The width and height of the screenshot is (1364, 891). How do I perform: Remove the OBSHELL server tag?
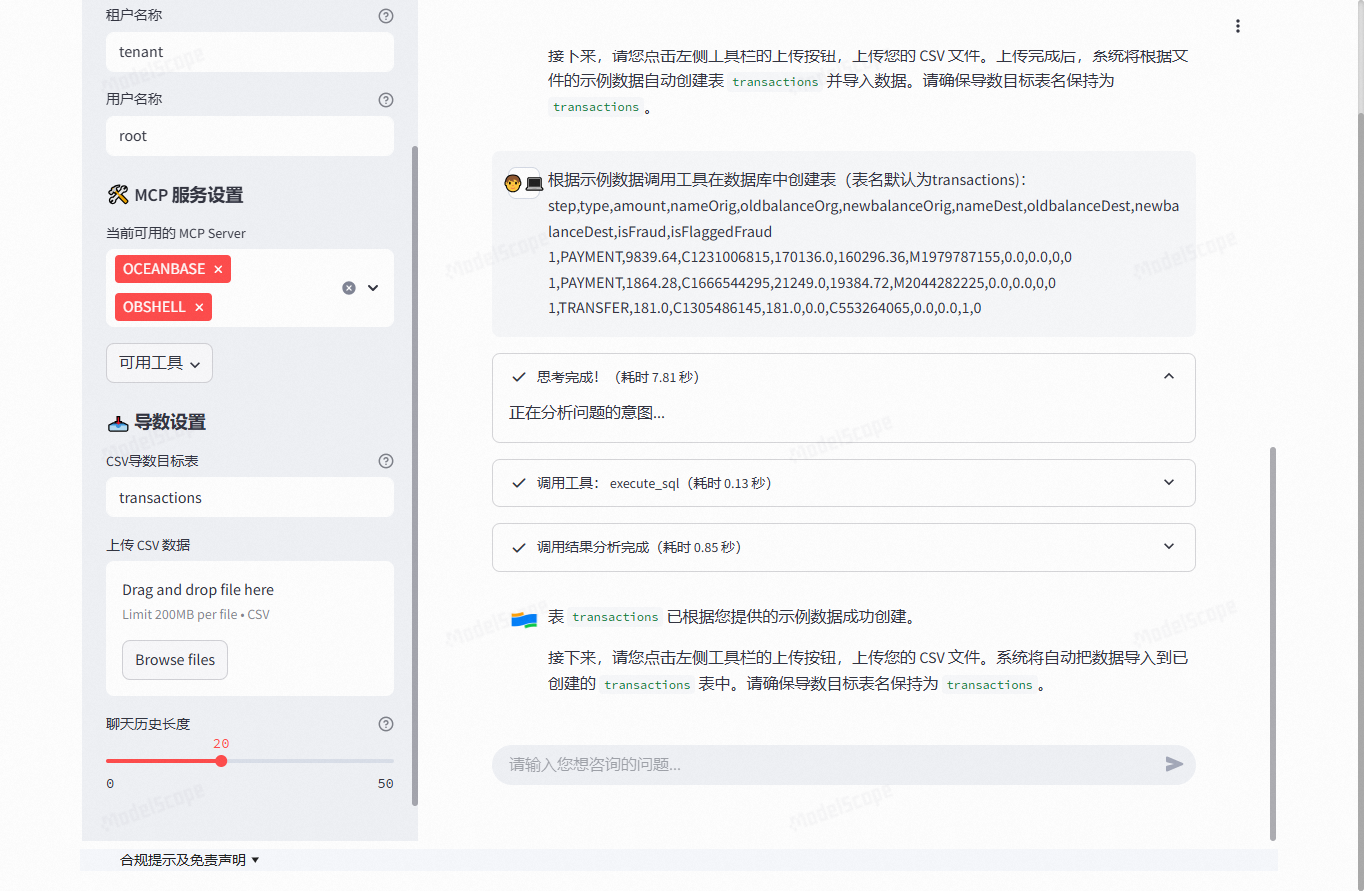click(201, 307)
